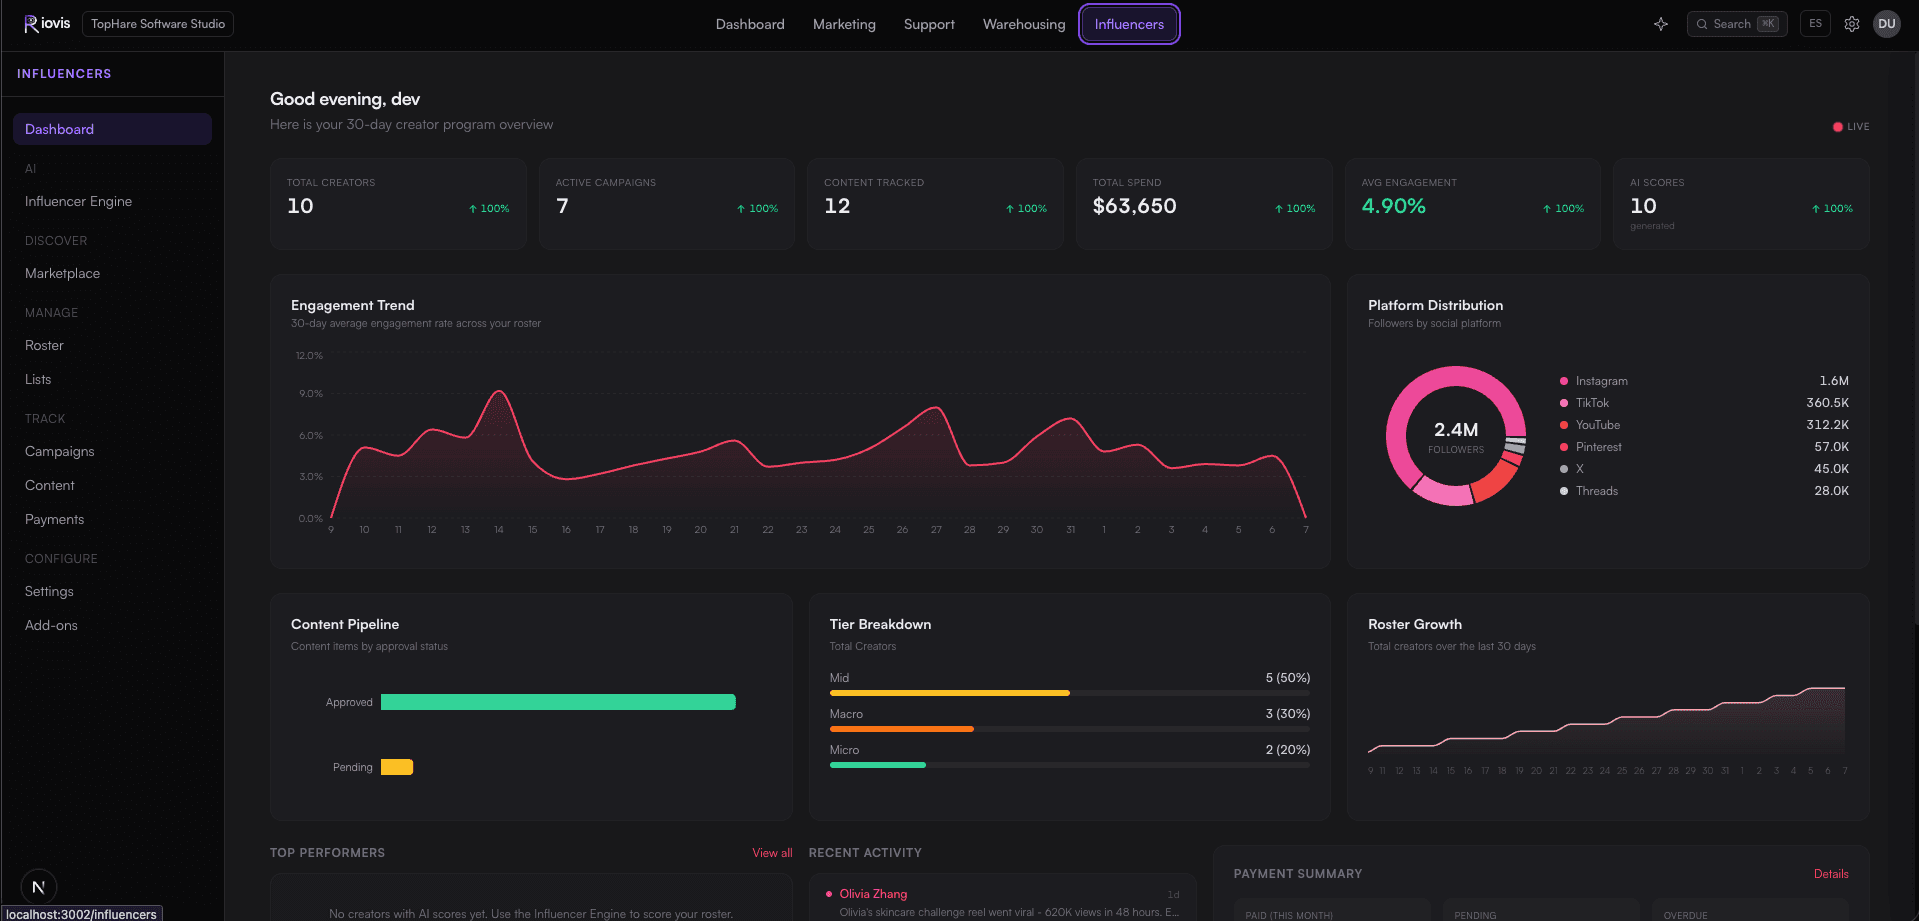The width and height of the screenshot is (1919, 921).
Task: Switch to the Marketing tab
Action: coord(844,24)
